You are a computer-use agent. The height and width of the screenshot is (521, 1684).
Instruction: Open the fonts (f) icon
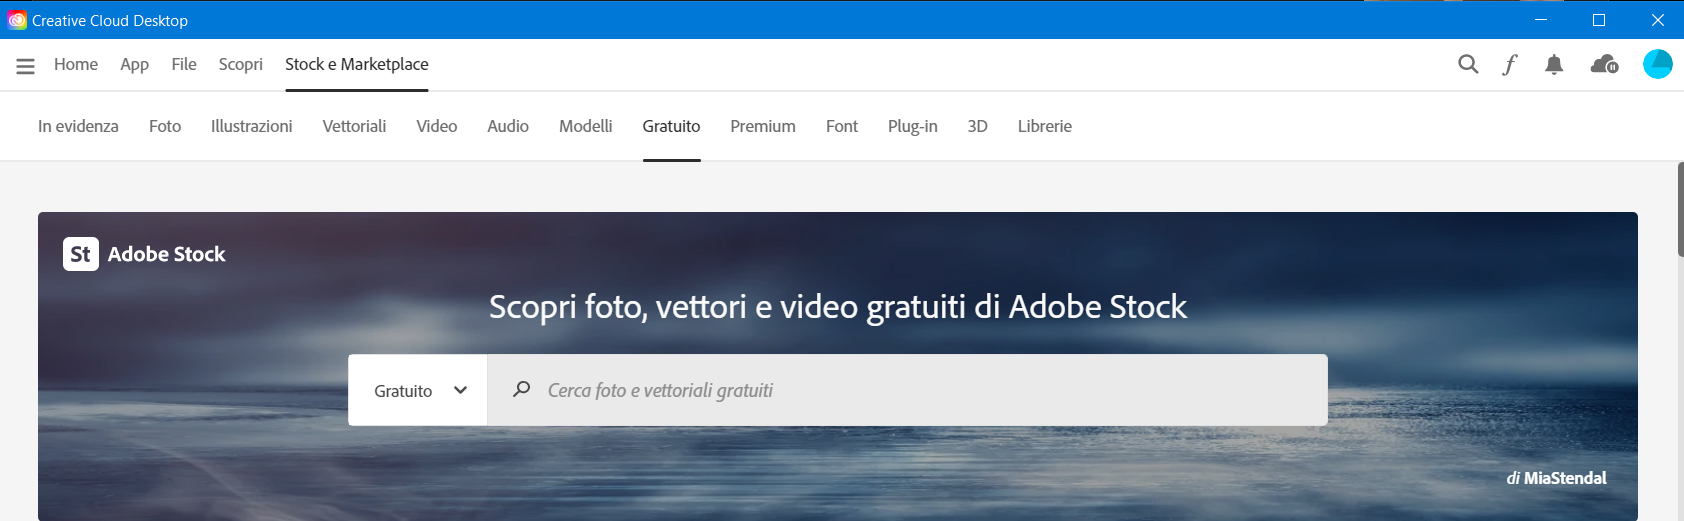pos(1510,64)
